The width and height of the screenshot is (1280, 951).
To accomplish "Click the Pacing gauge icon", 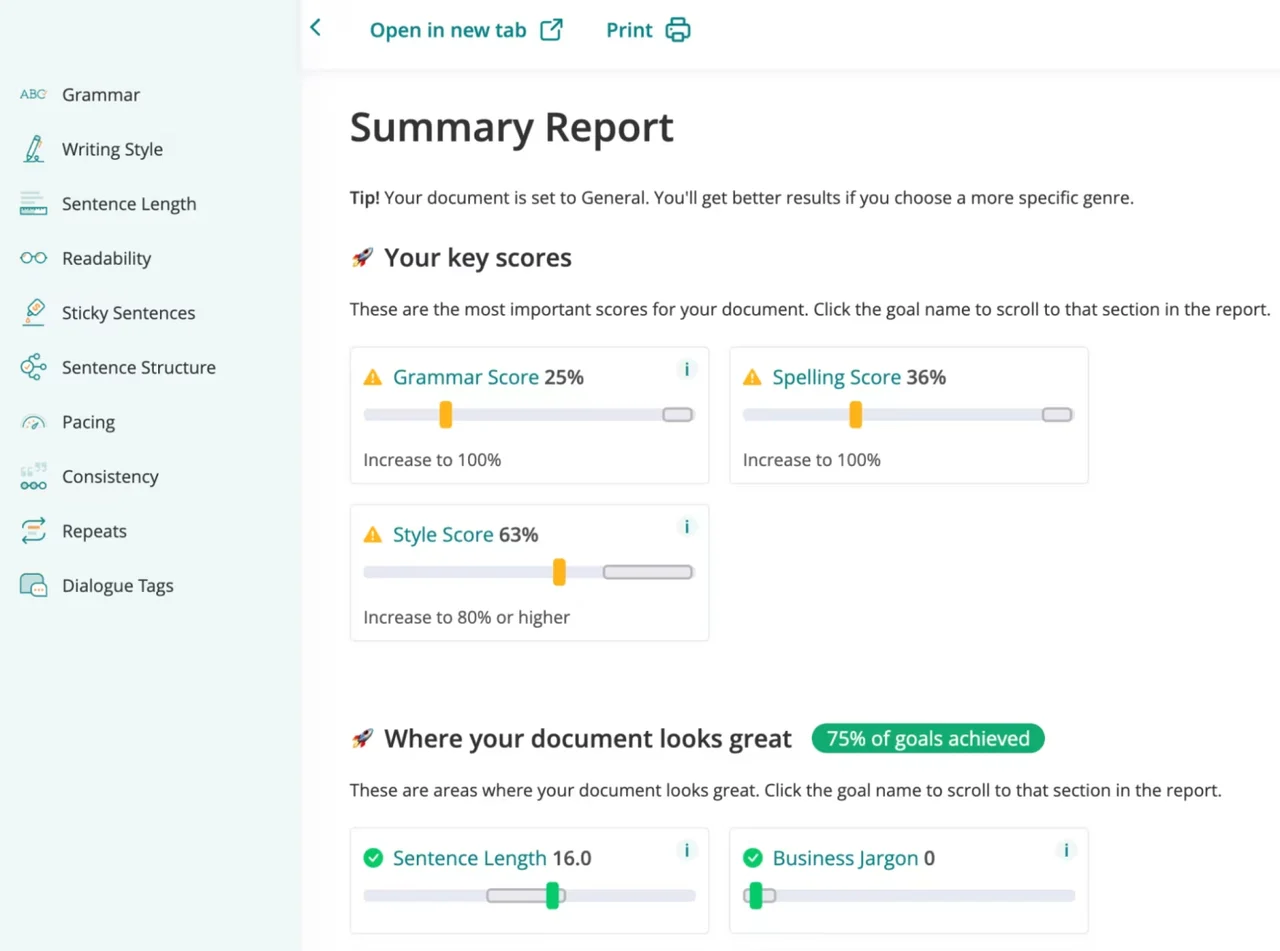I will pyautogui.click(x=33, y=422).
